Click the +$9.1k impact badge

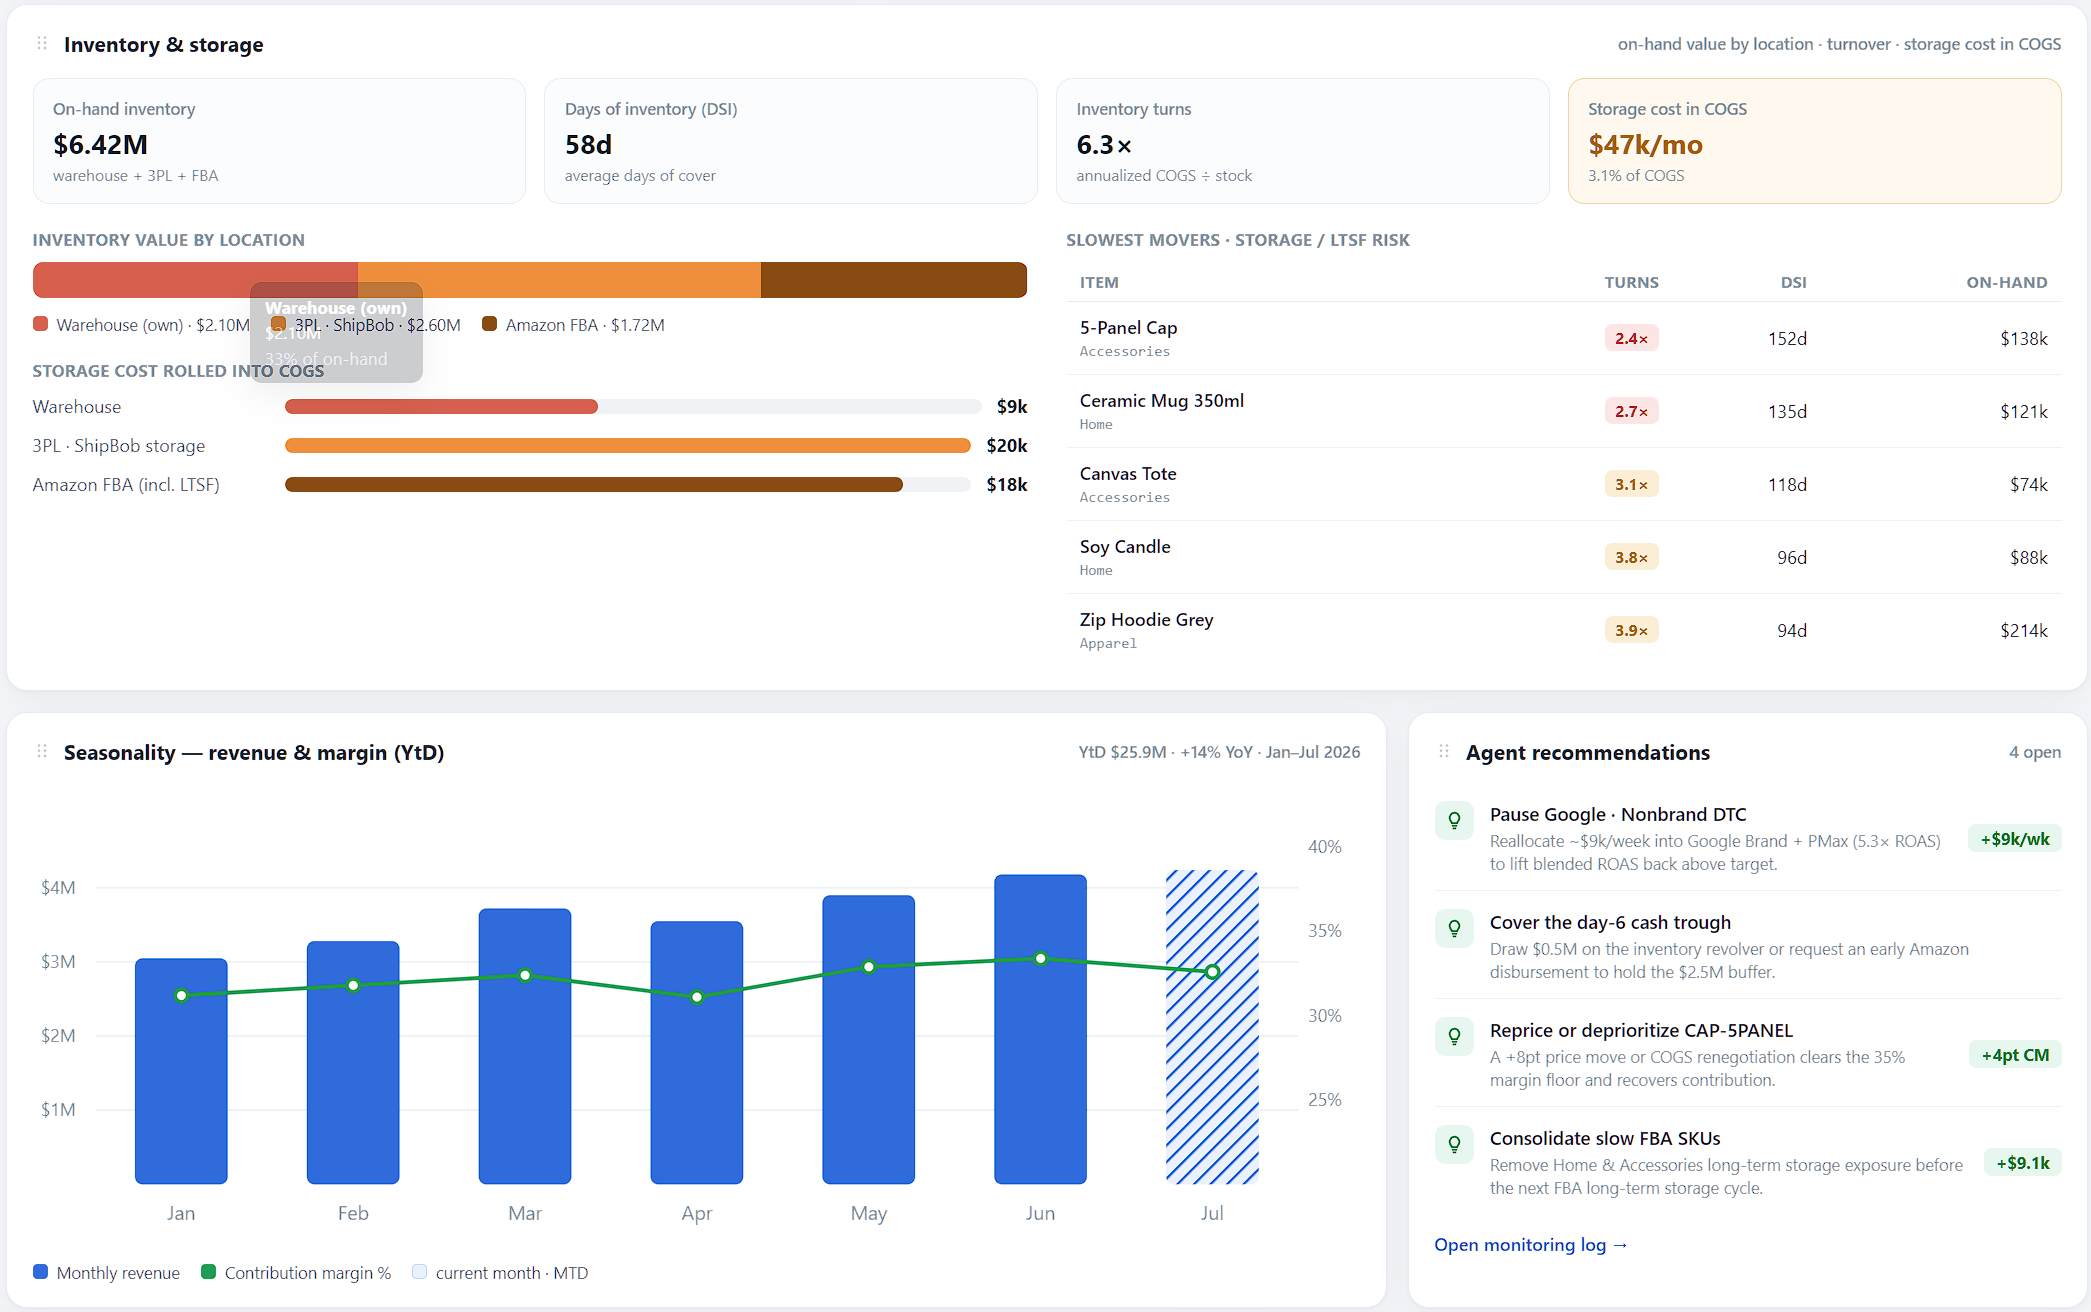pos(2022,1163)
